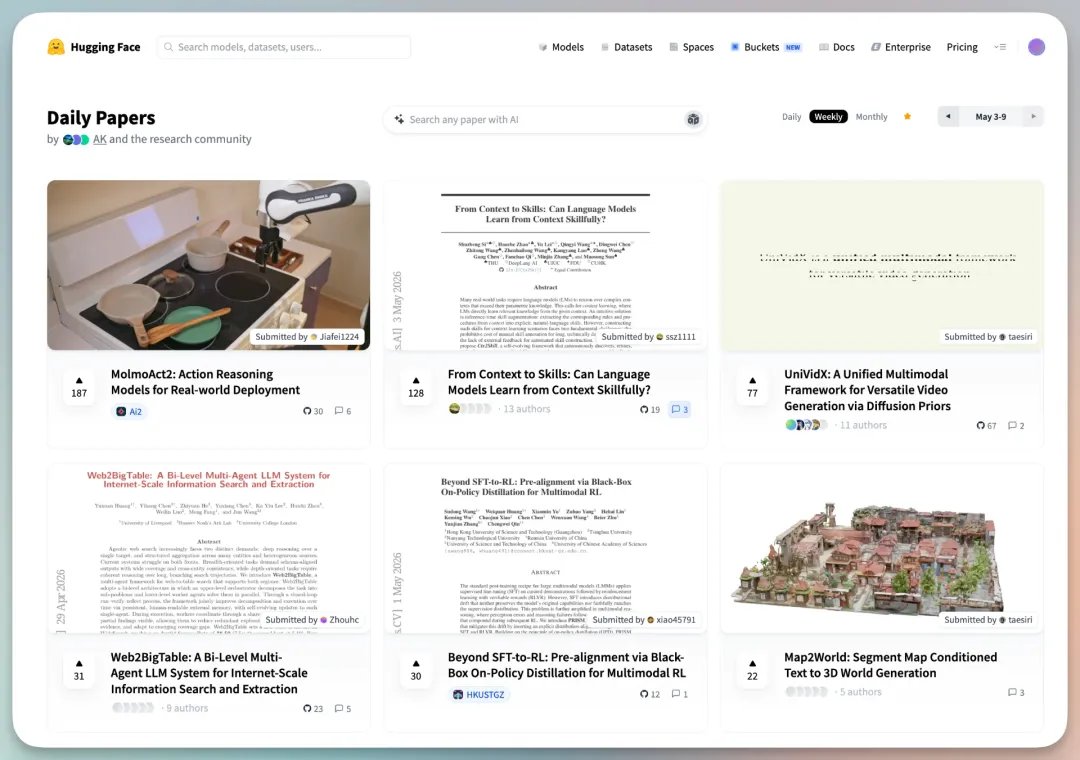Go to previous week arrow
This screenshot has width=1080, height=760.
pyautogui.click(x=948, y=116)
